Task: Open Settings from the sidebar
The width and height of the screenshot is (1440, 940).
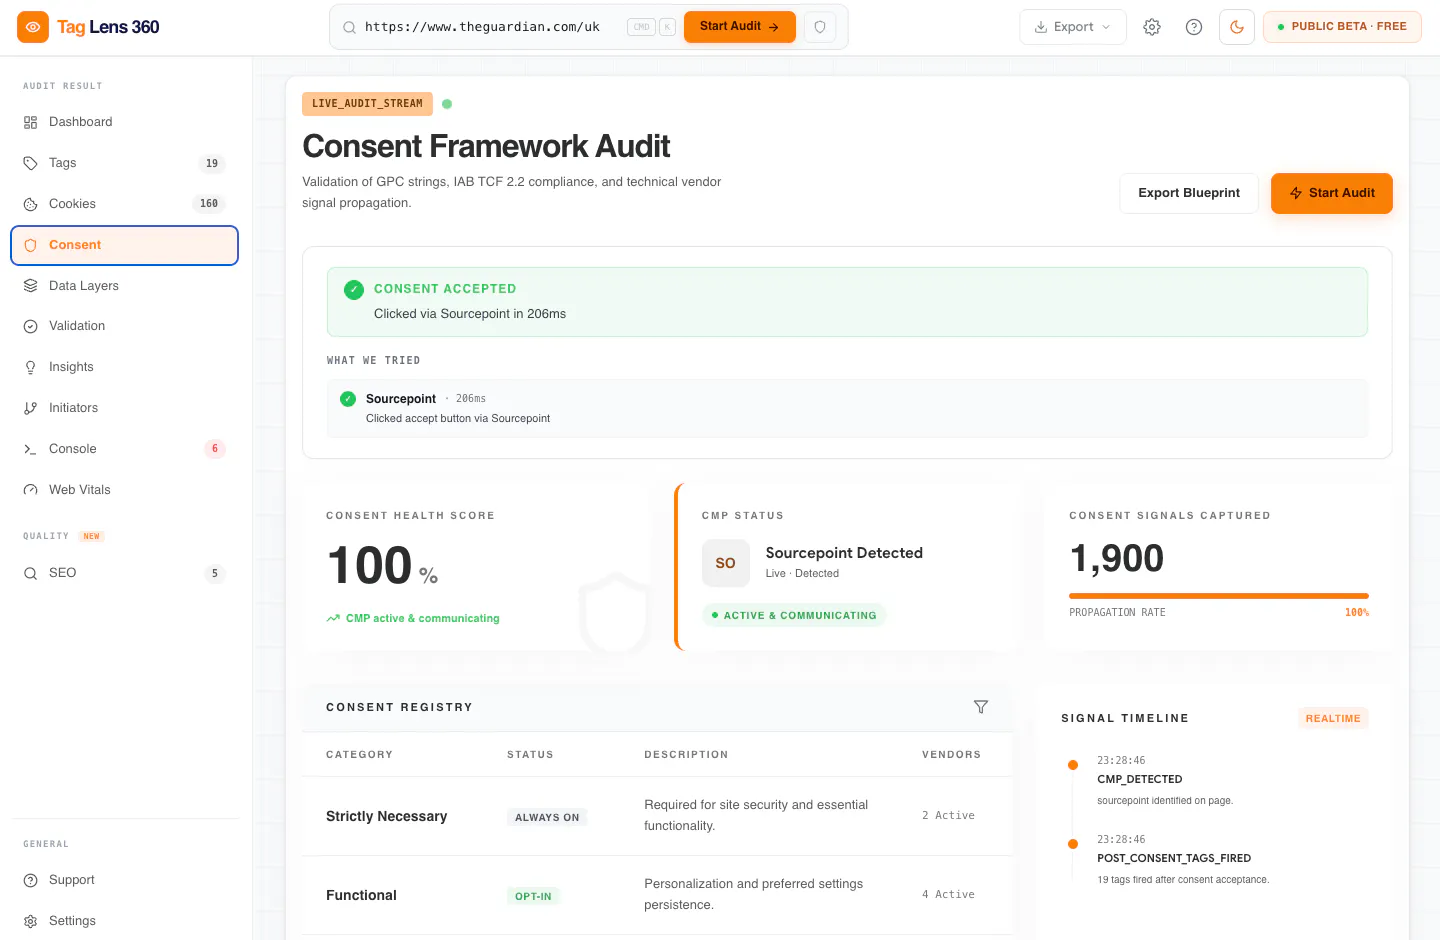Action: pos(125,921)
